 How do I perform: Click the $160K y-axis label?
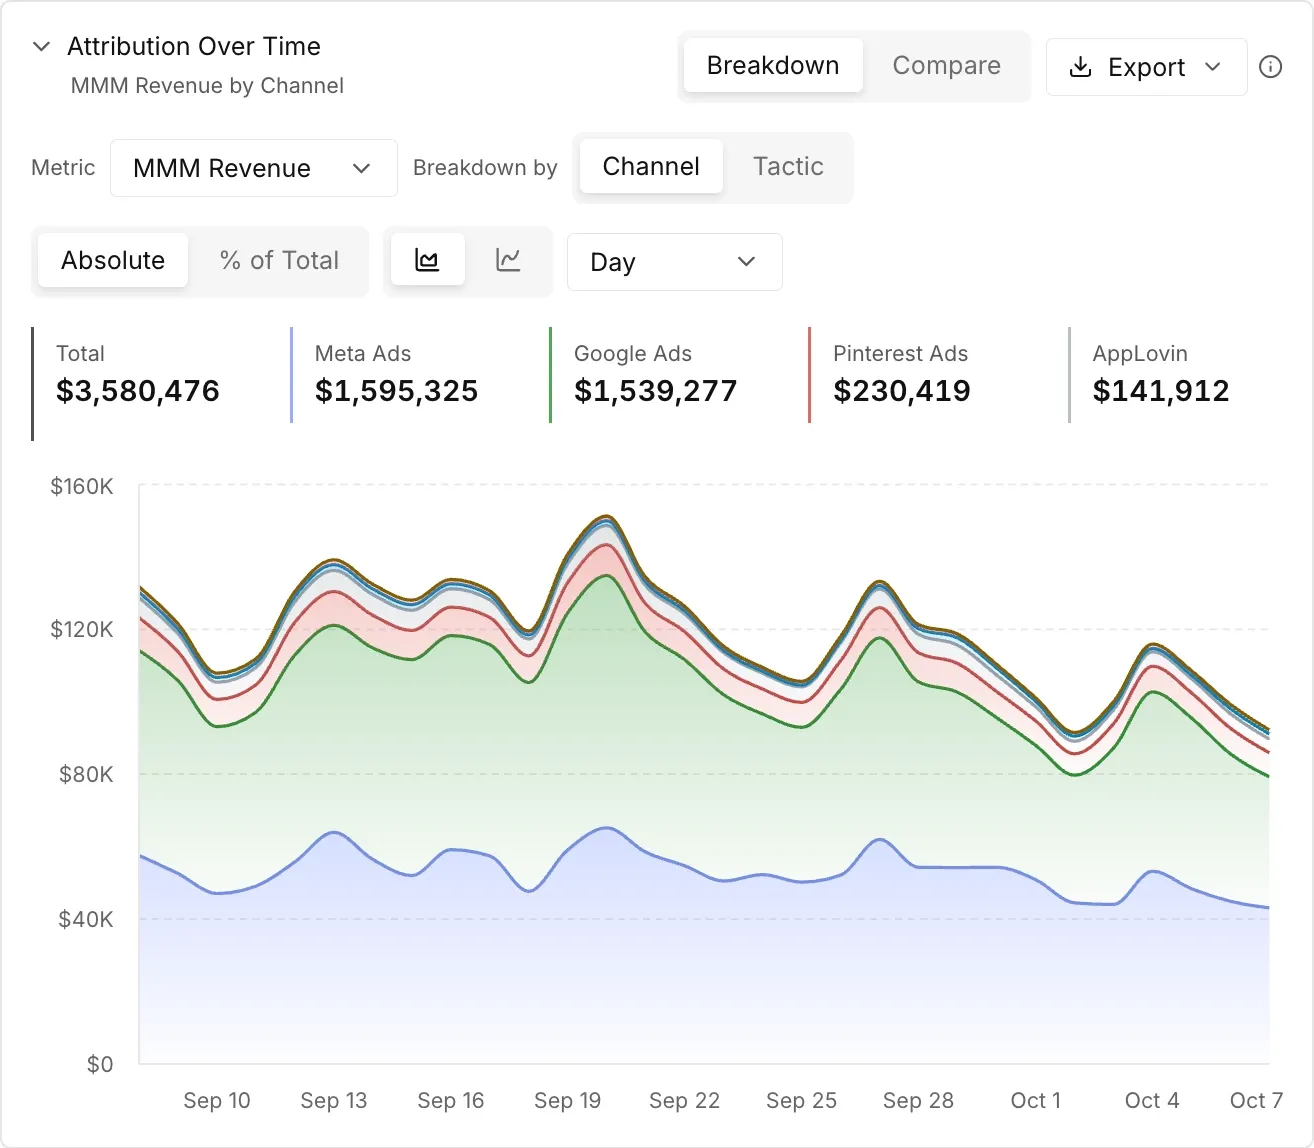(x=82, y=486)
